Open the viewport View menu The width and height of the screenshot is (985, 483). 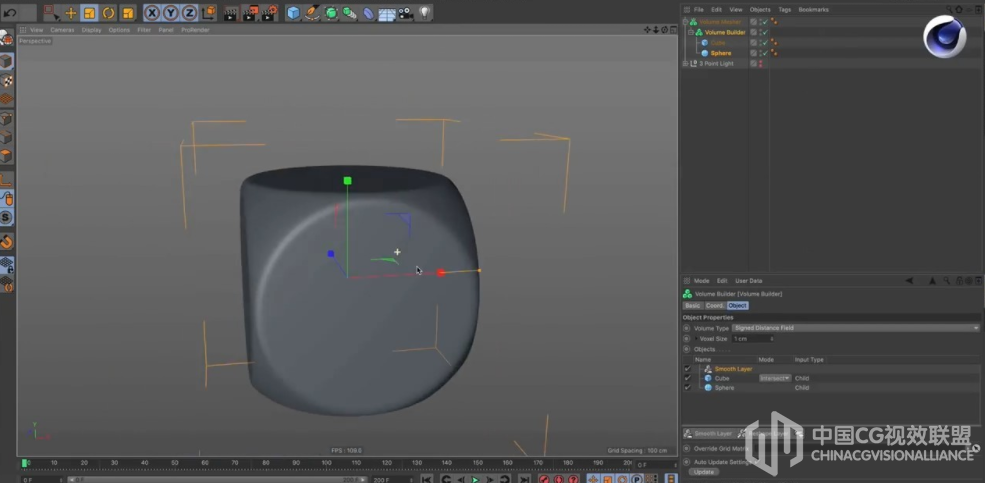coord(37,30)
